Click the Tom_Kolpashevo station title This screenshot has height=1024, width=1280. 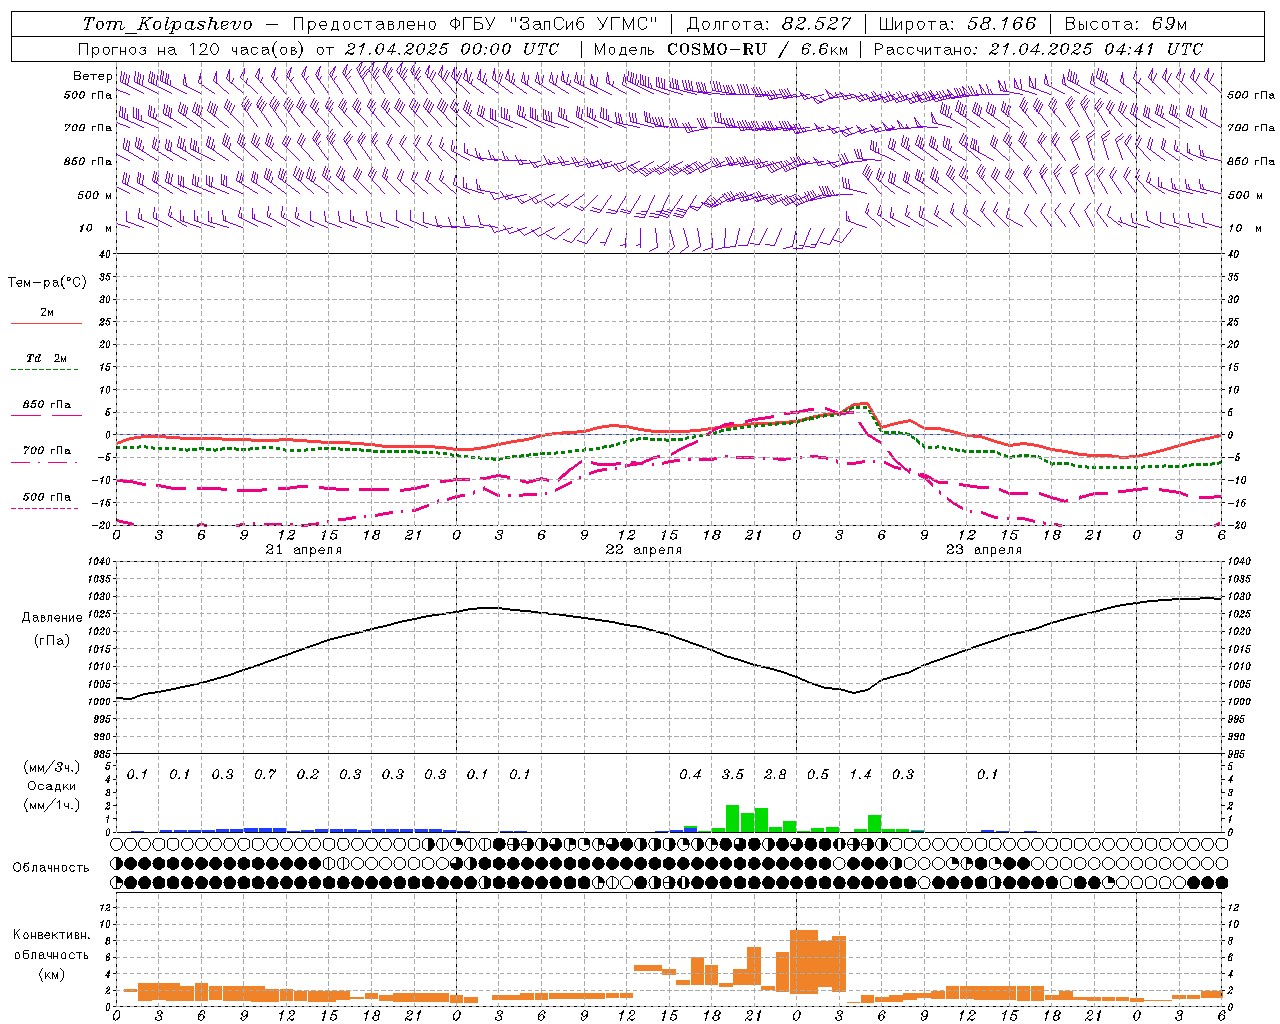coord(167,24)
